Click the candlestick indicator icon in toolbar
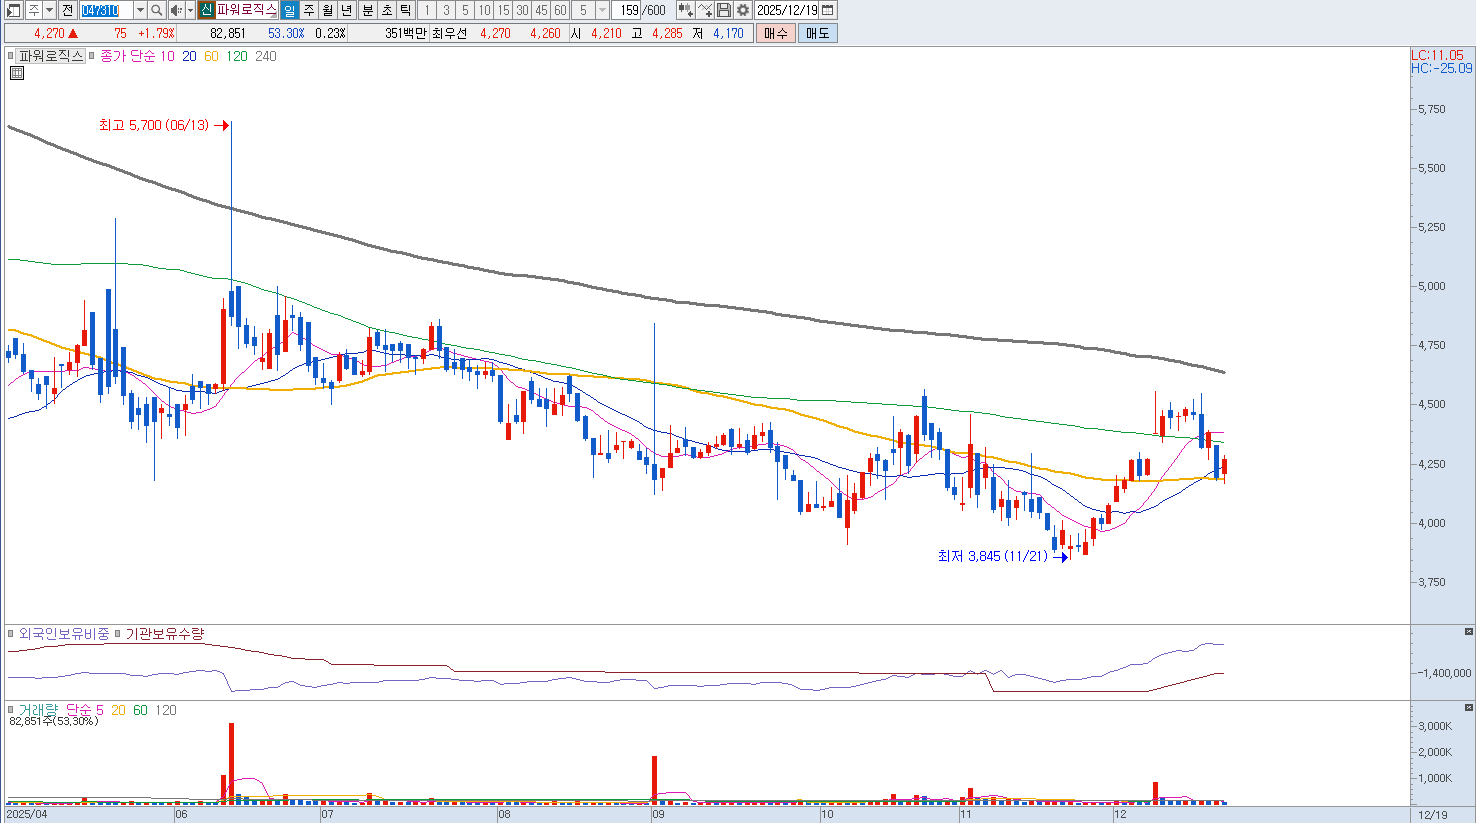This screenshot has width=1476, height=823. tap(685, 10)
